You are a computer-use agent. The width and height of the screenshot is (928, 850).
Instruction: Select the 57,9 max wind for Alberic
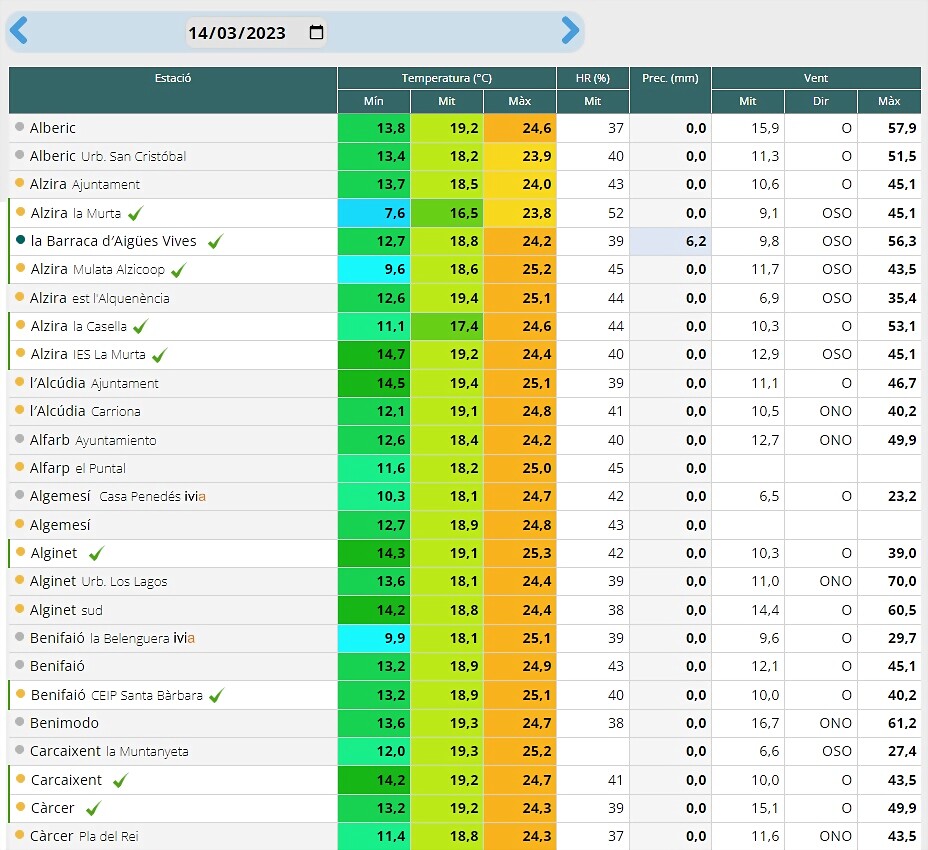[889, 128]
